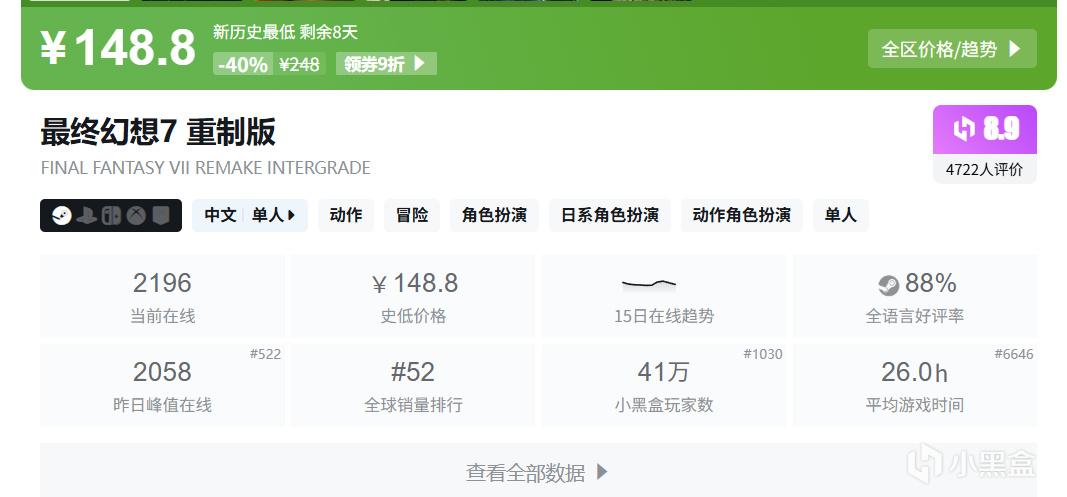Click the #522 rank label

[265, 354]
